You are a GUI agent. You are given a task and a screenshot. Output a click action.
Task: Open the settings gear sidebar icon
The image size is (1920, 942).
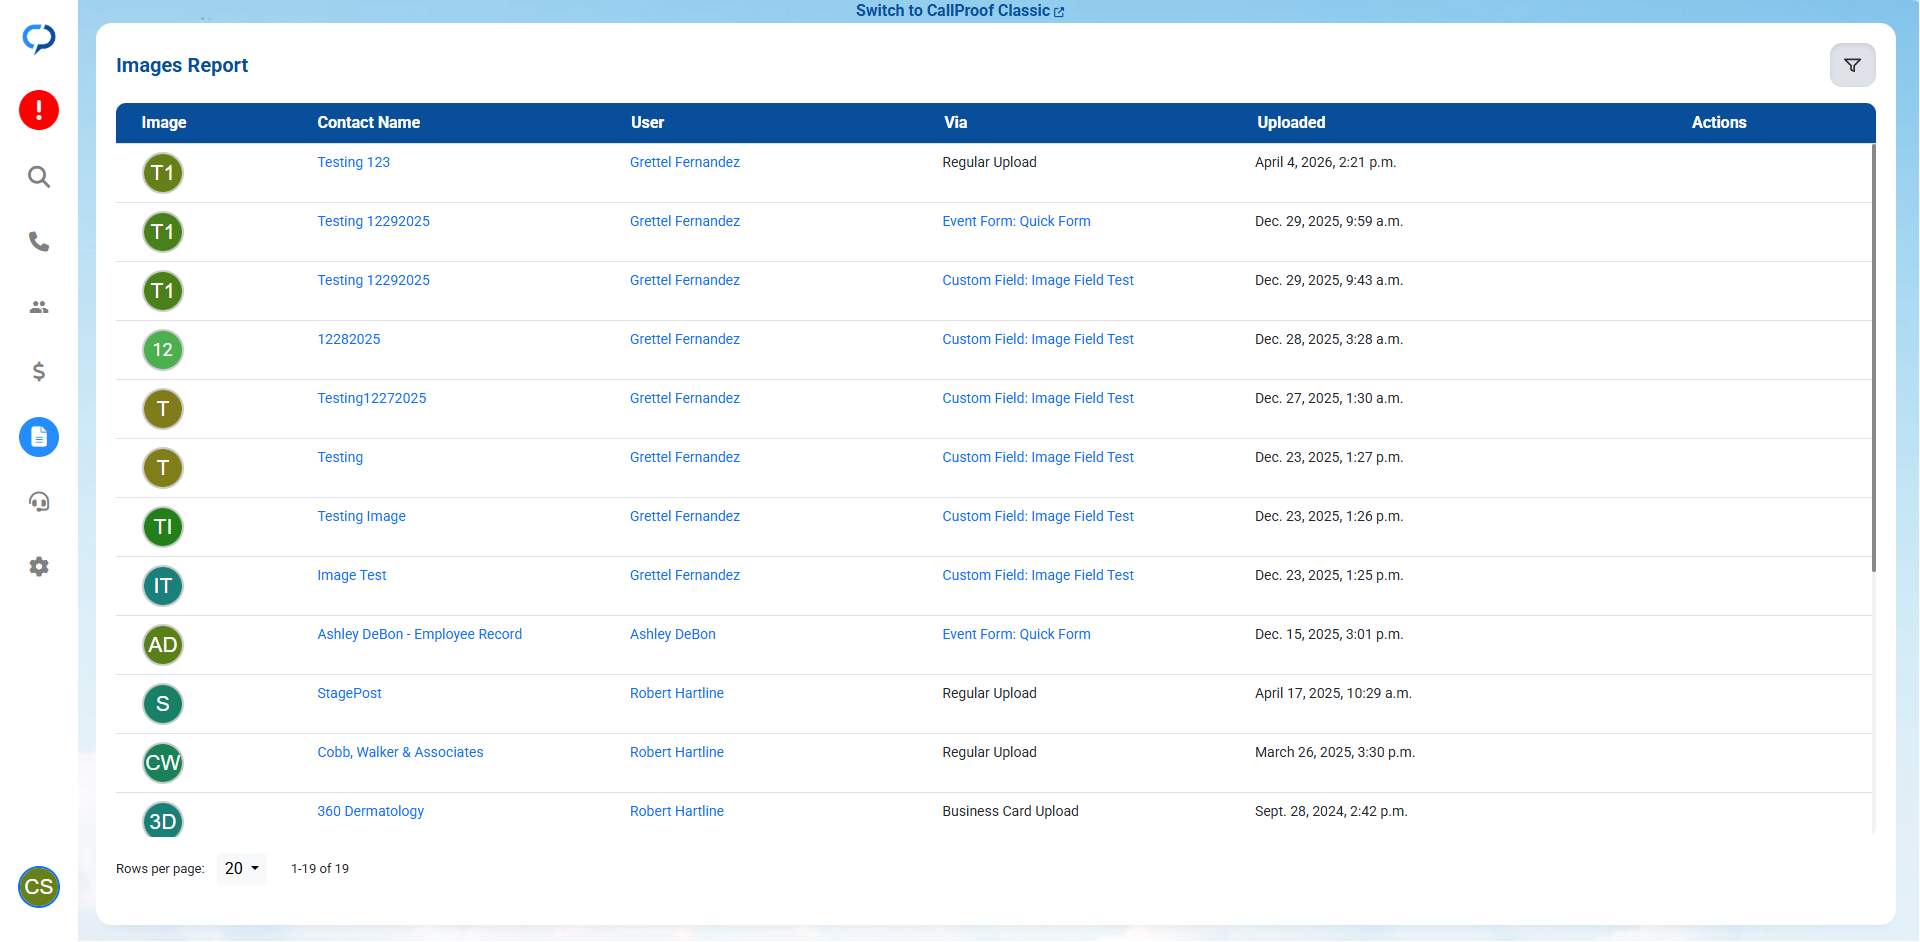tap(39, 567)
